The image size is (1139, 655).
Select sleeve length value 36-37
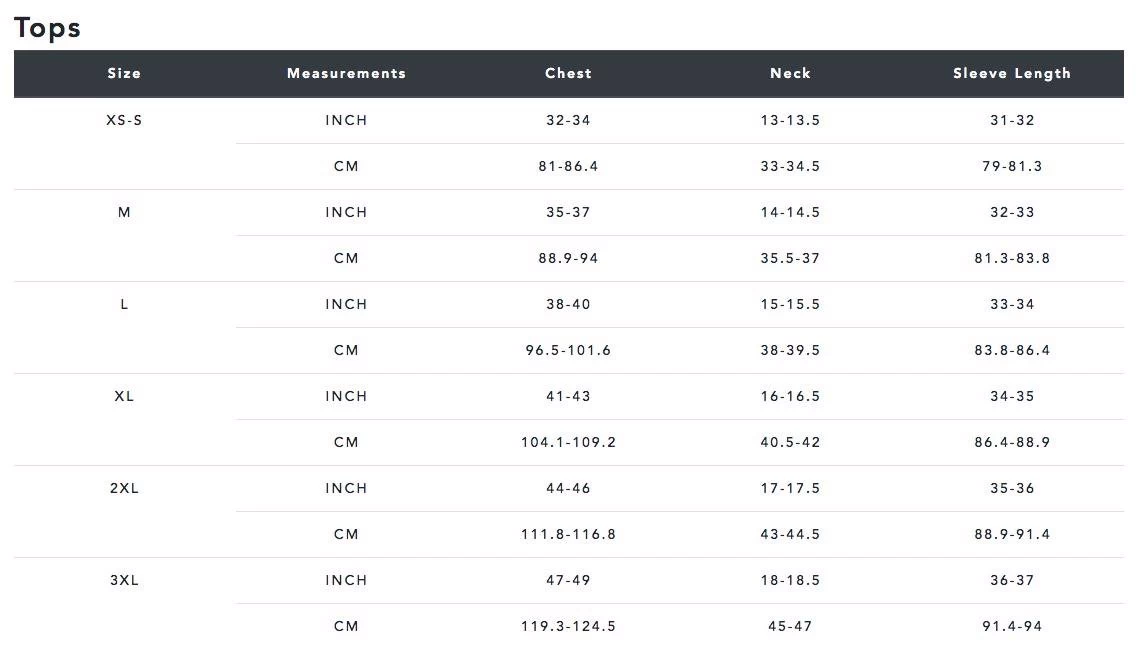[1012, 580]
